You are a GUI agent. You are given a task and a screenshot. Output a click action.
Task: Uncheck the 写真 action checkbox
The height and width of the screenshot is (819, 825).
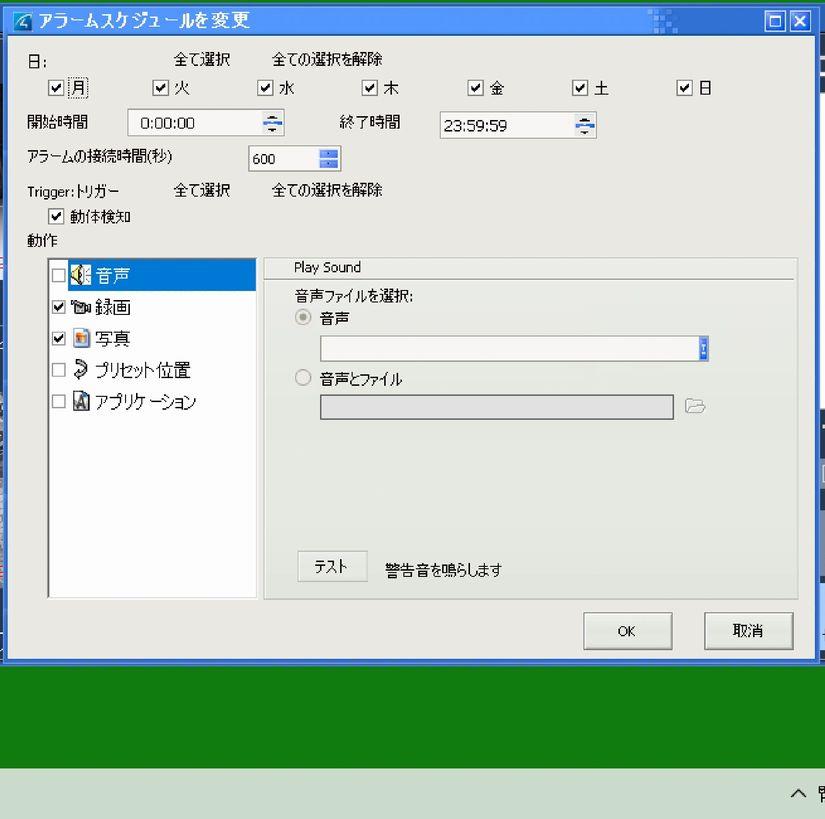(58, 338)
